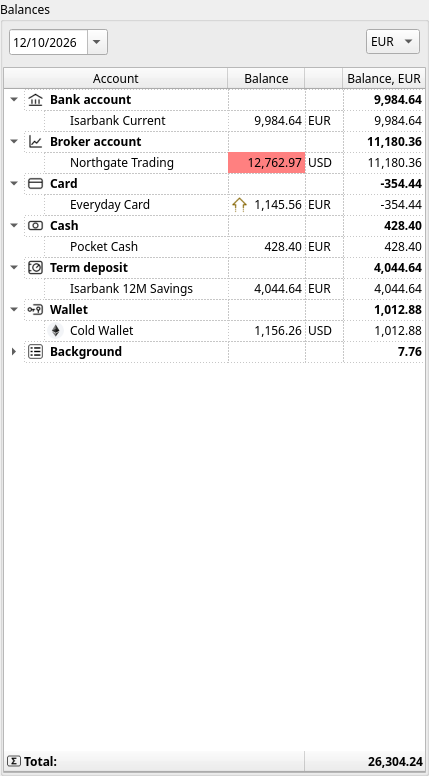429x776 pixels.
Task: Click the Term deposit safe icon
Action: pyautogui.click(x=35, y=268)
